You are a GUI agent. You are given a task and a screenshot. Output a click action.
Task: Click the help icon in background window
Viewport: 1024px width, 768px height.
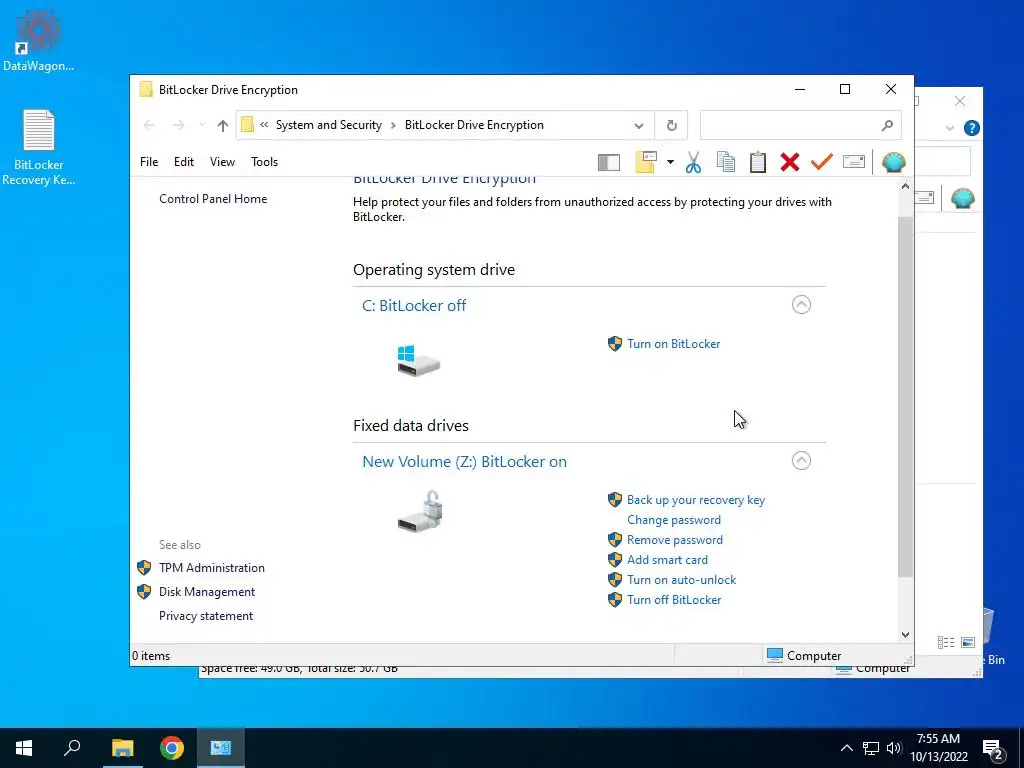(x=972, y=128)
